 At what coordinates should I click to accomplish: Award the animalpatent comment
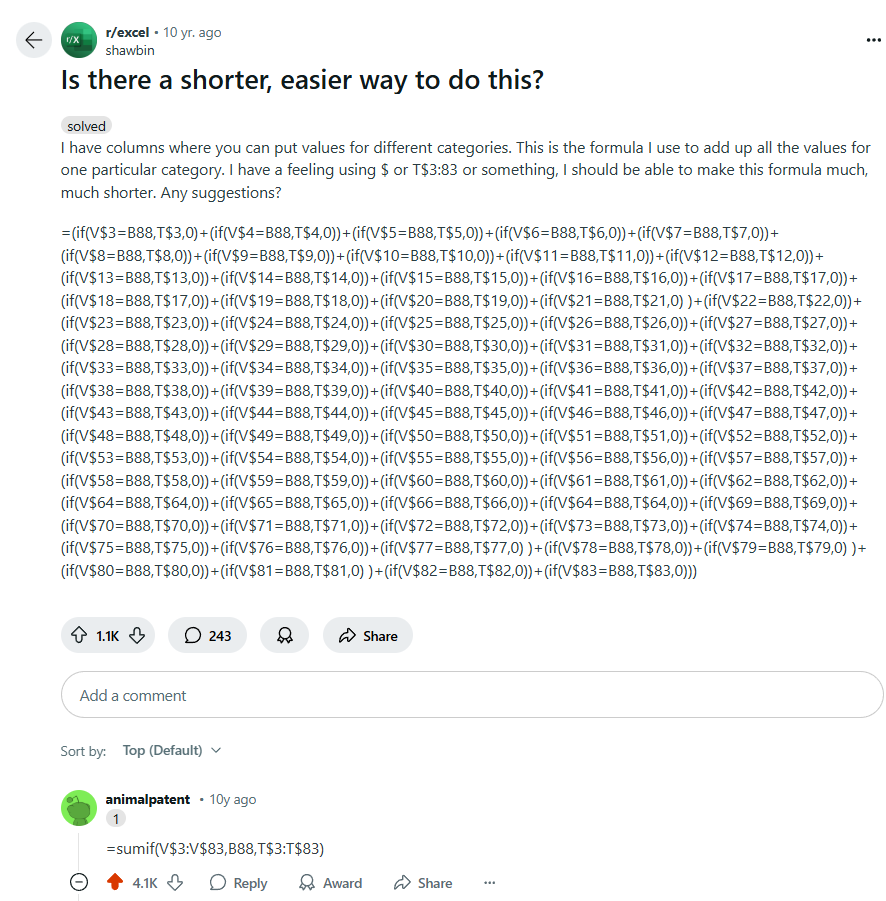[330, 883]
